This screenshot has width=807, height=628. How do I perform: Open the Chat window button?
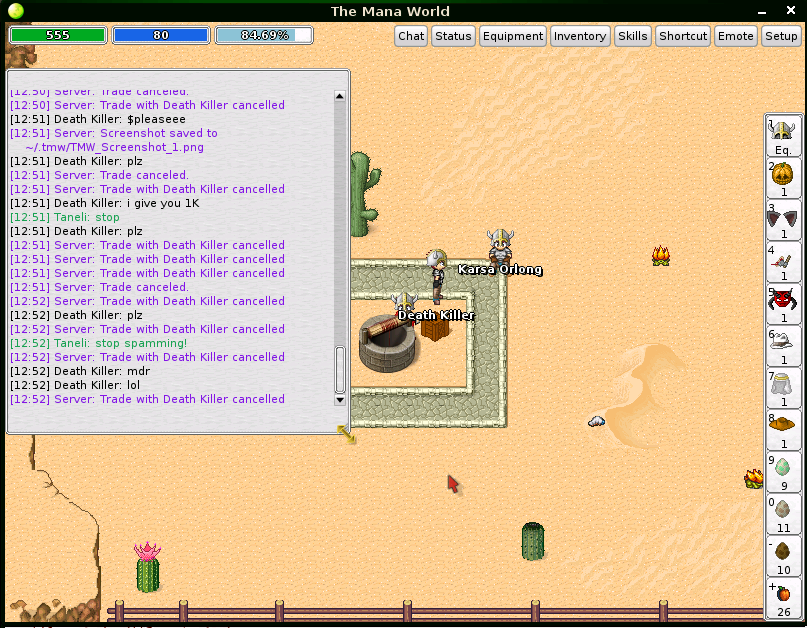click(x=411, y=36)
